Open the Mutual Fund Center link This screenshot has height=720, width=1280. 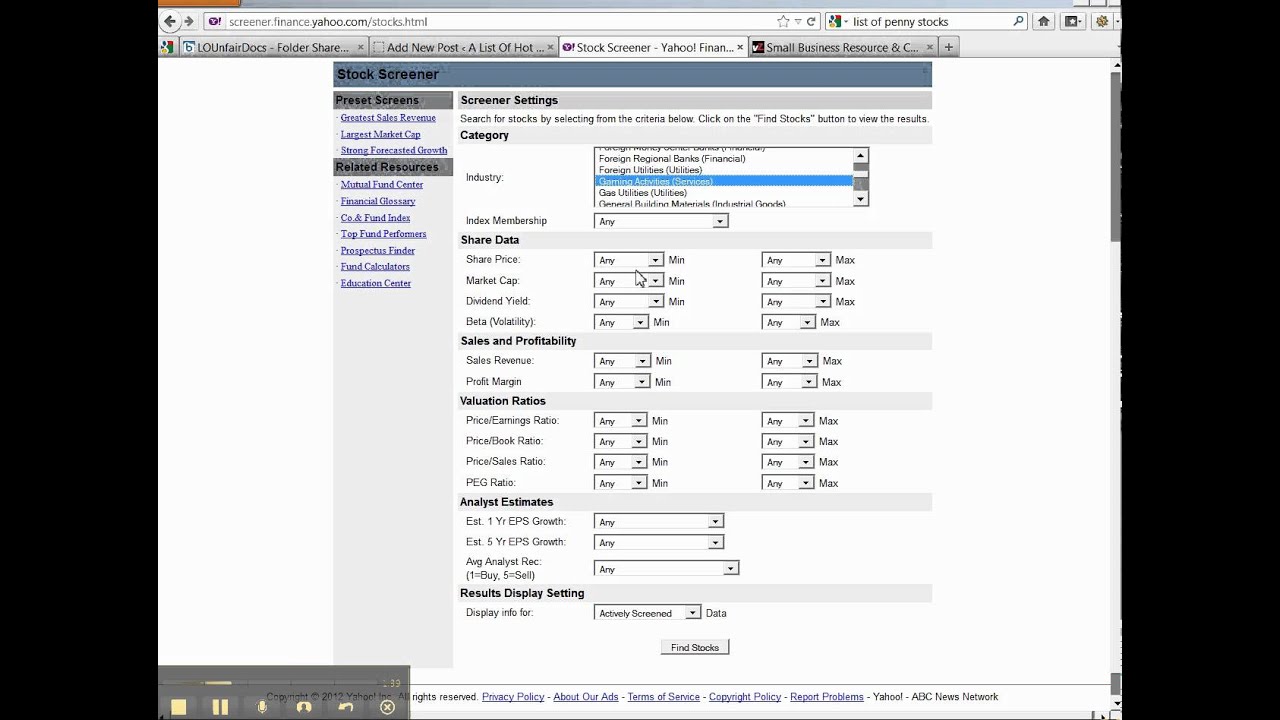point(382,185)
